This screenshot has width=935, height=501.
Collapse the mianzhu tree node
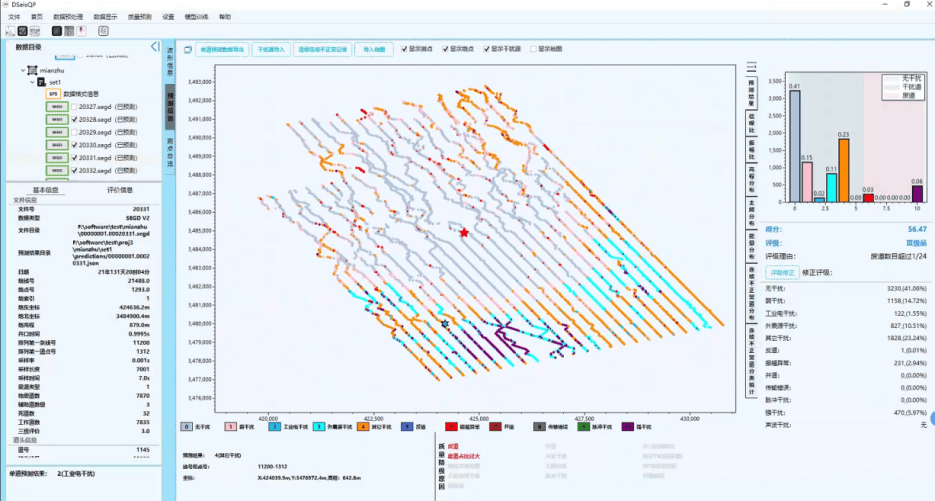click(22, 71)
